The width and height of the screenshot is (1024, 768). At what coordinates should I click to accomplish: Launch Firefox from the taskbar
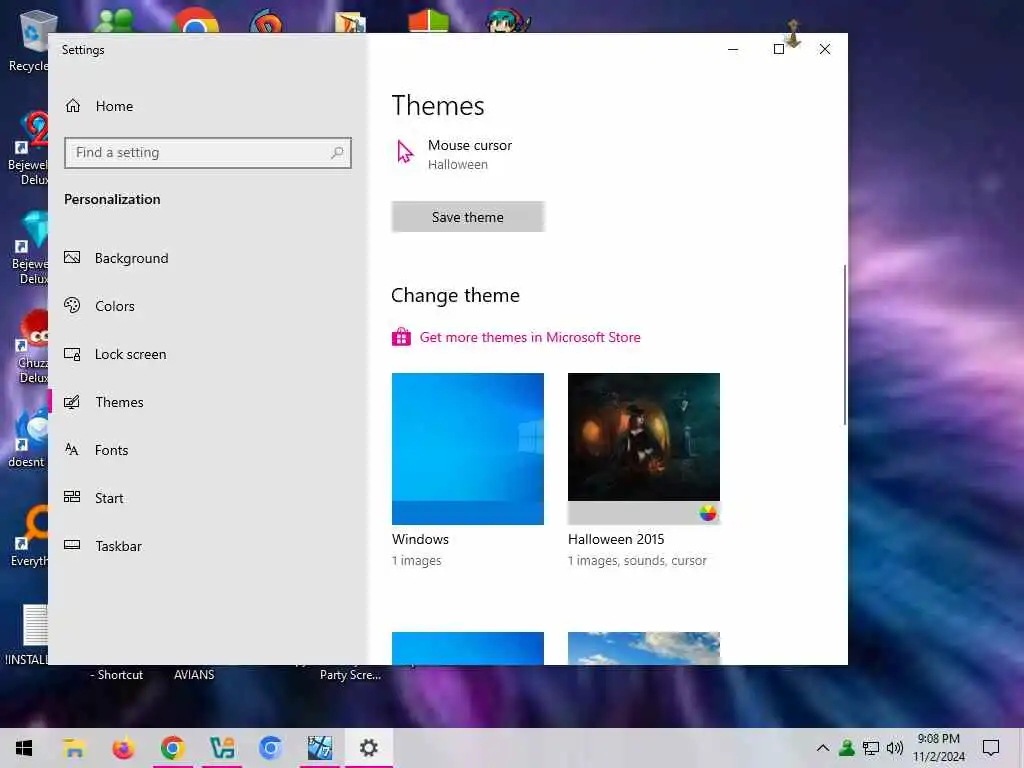[123, 748]
